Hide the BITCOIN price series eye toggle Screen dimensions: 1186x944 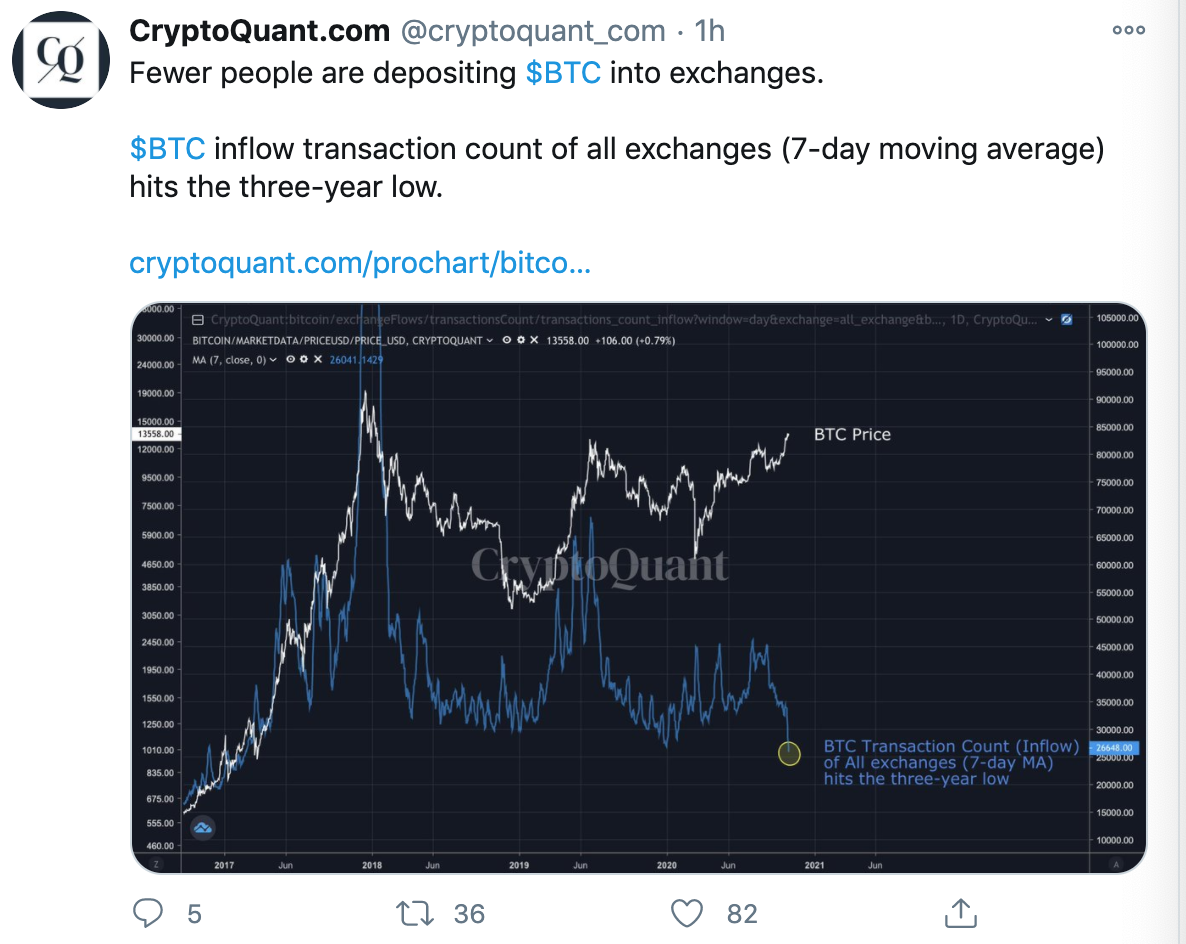click(507, 340)
